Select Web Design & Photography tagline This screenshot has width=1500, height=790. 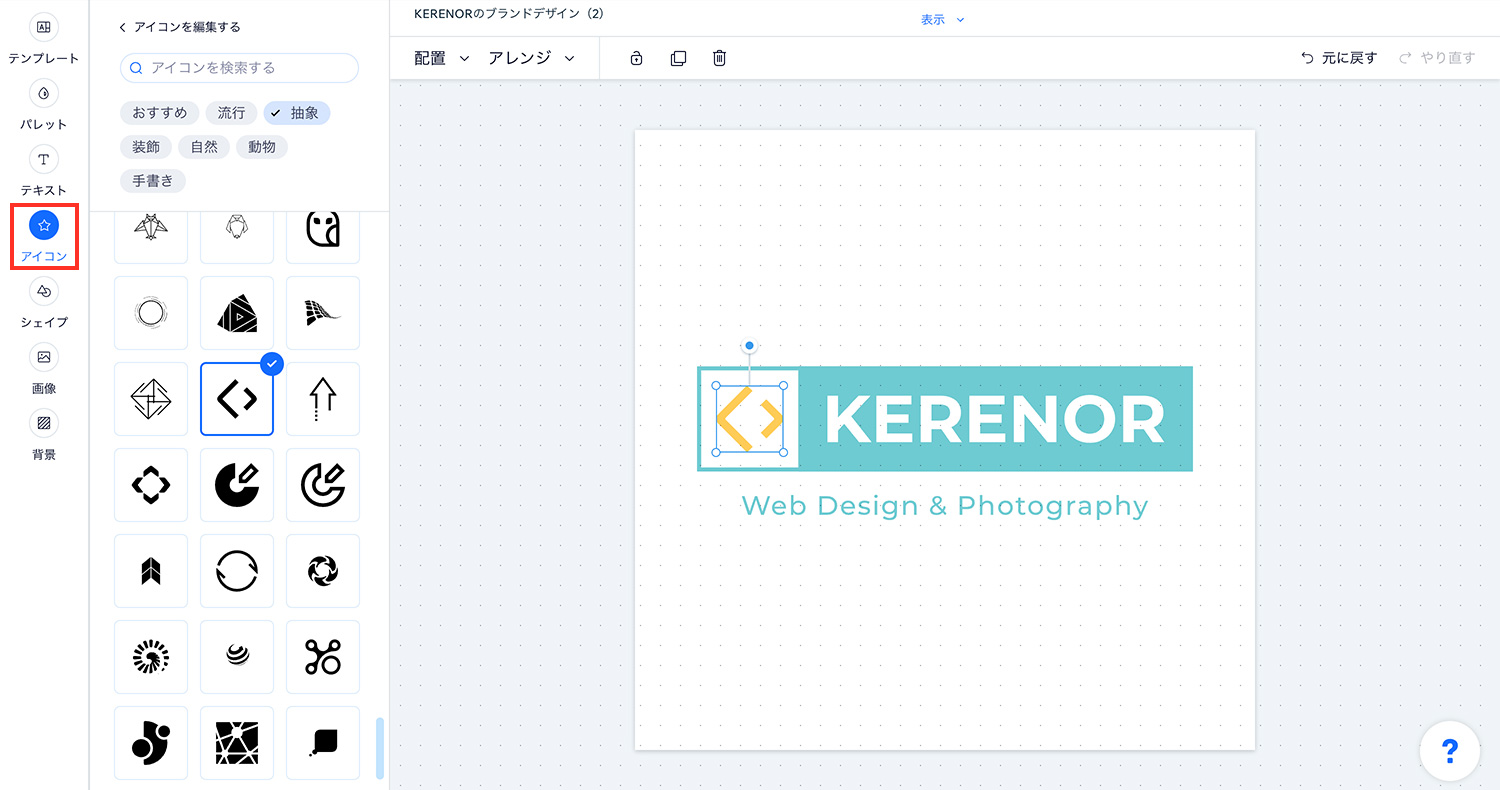945,506
